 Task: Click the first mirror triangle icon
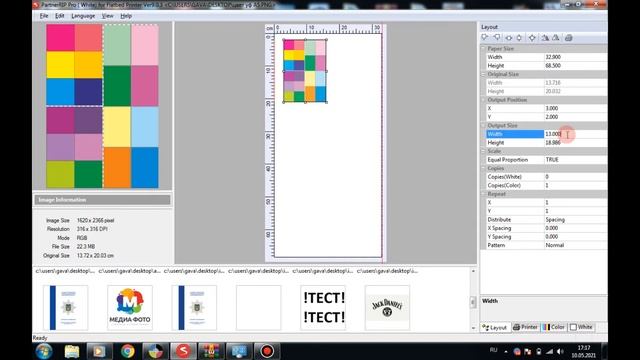coord(545,38)
